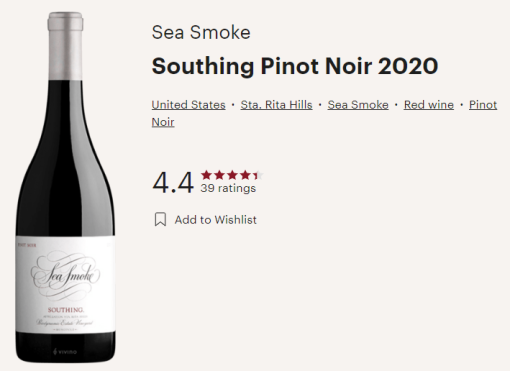This screenshot has width=510, height=371.
Task: Click the Southing Pinot Noir 2020 title
Action: (x=295, y=66)
